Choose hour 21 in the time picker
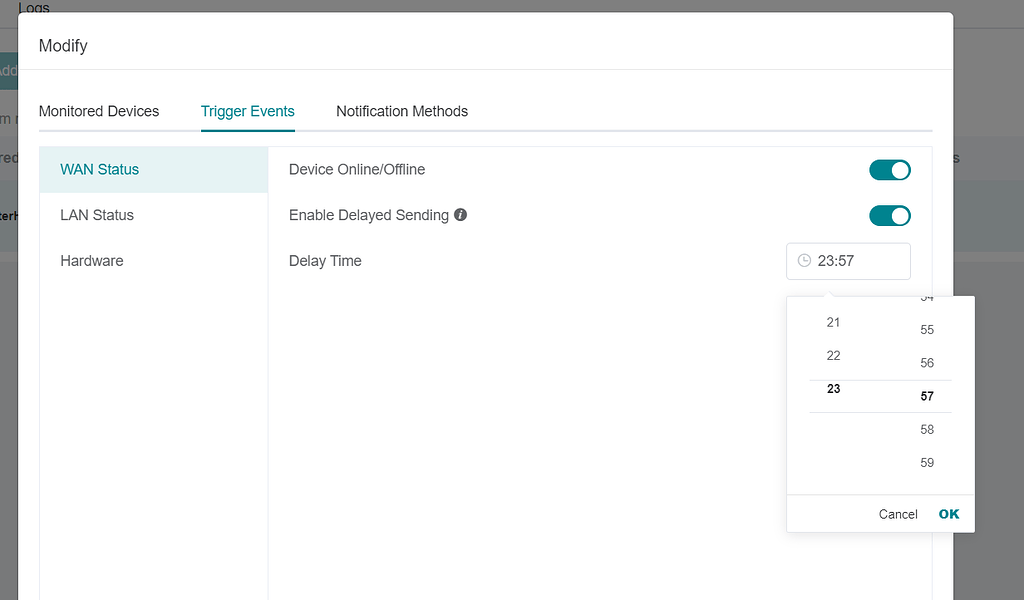 coord(833,322)
